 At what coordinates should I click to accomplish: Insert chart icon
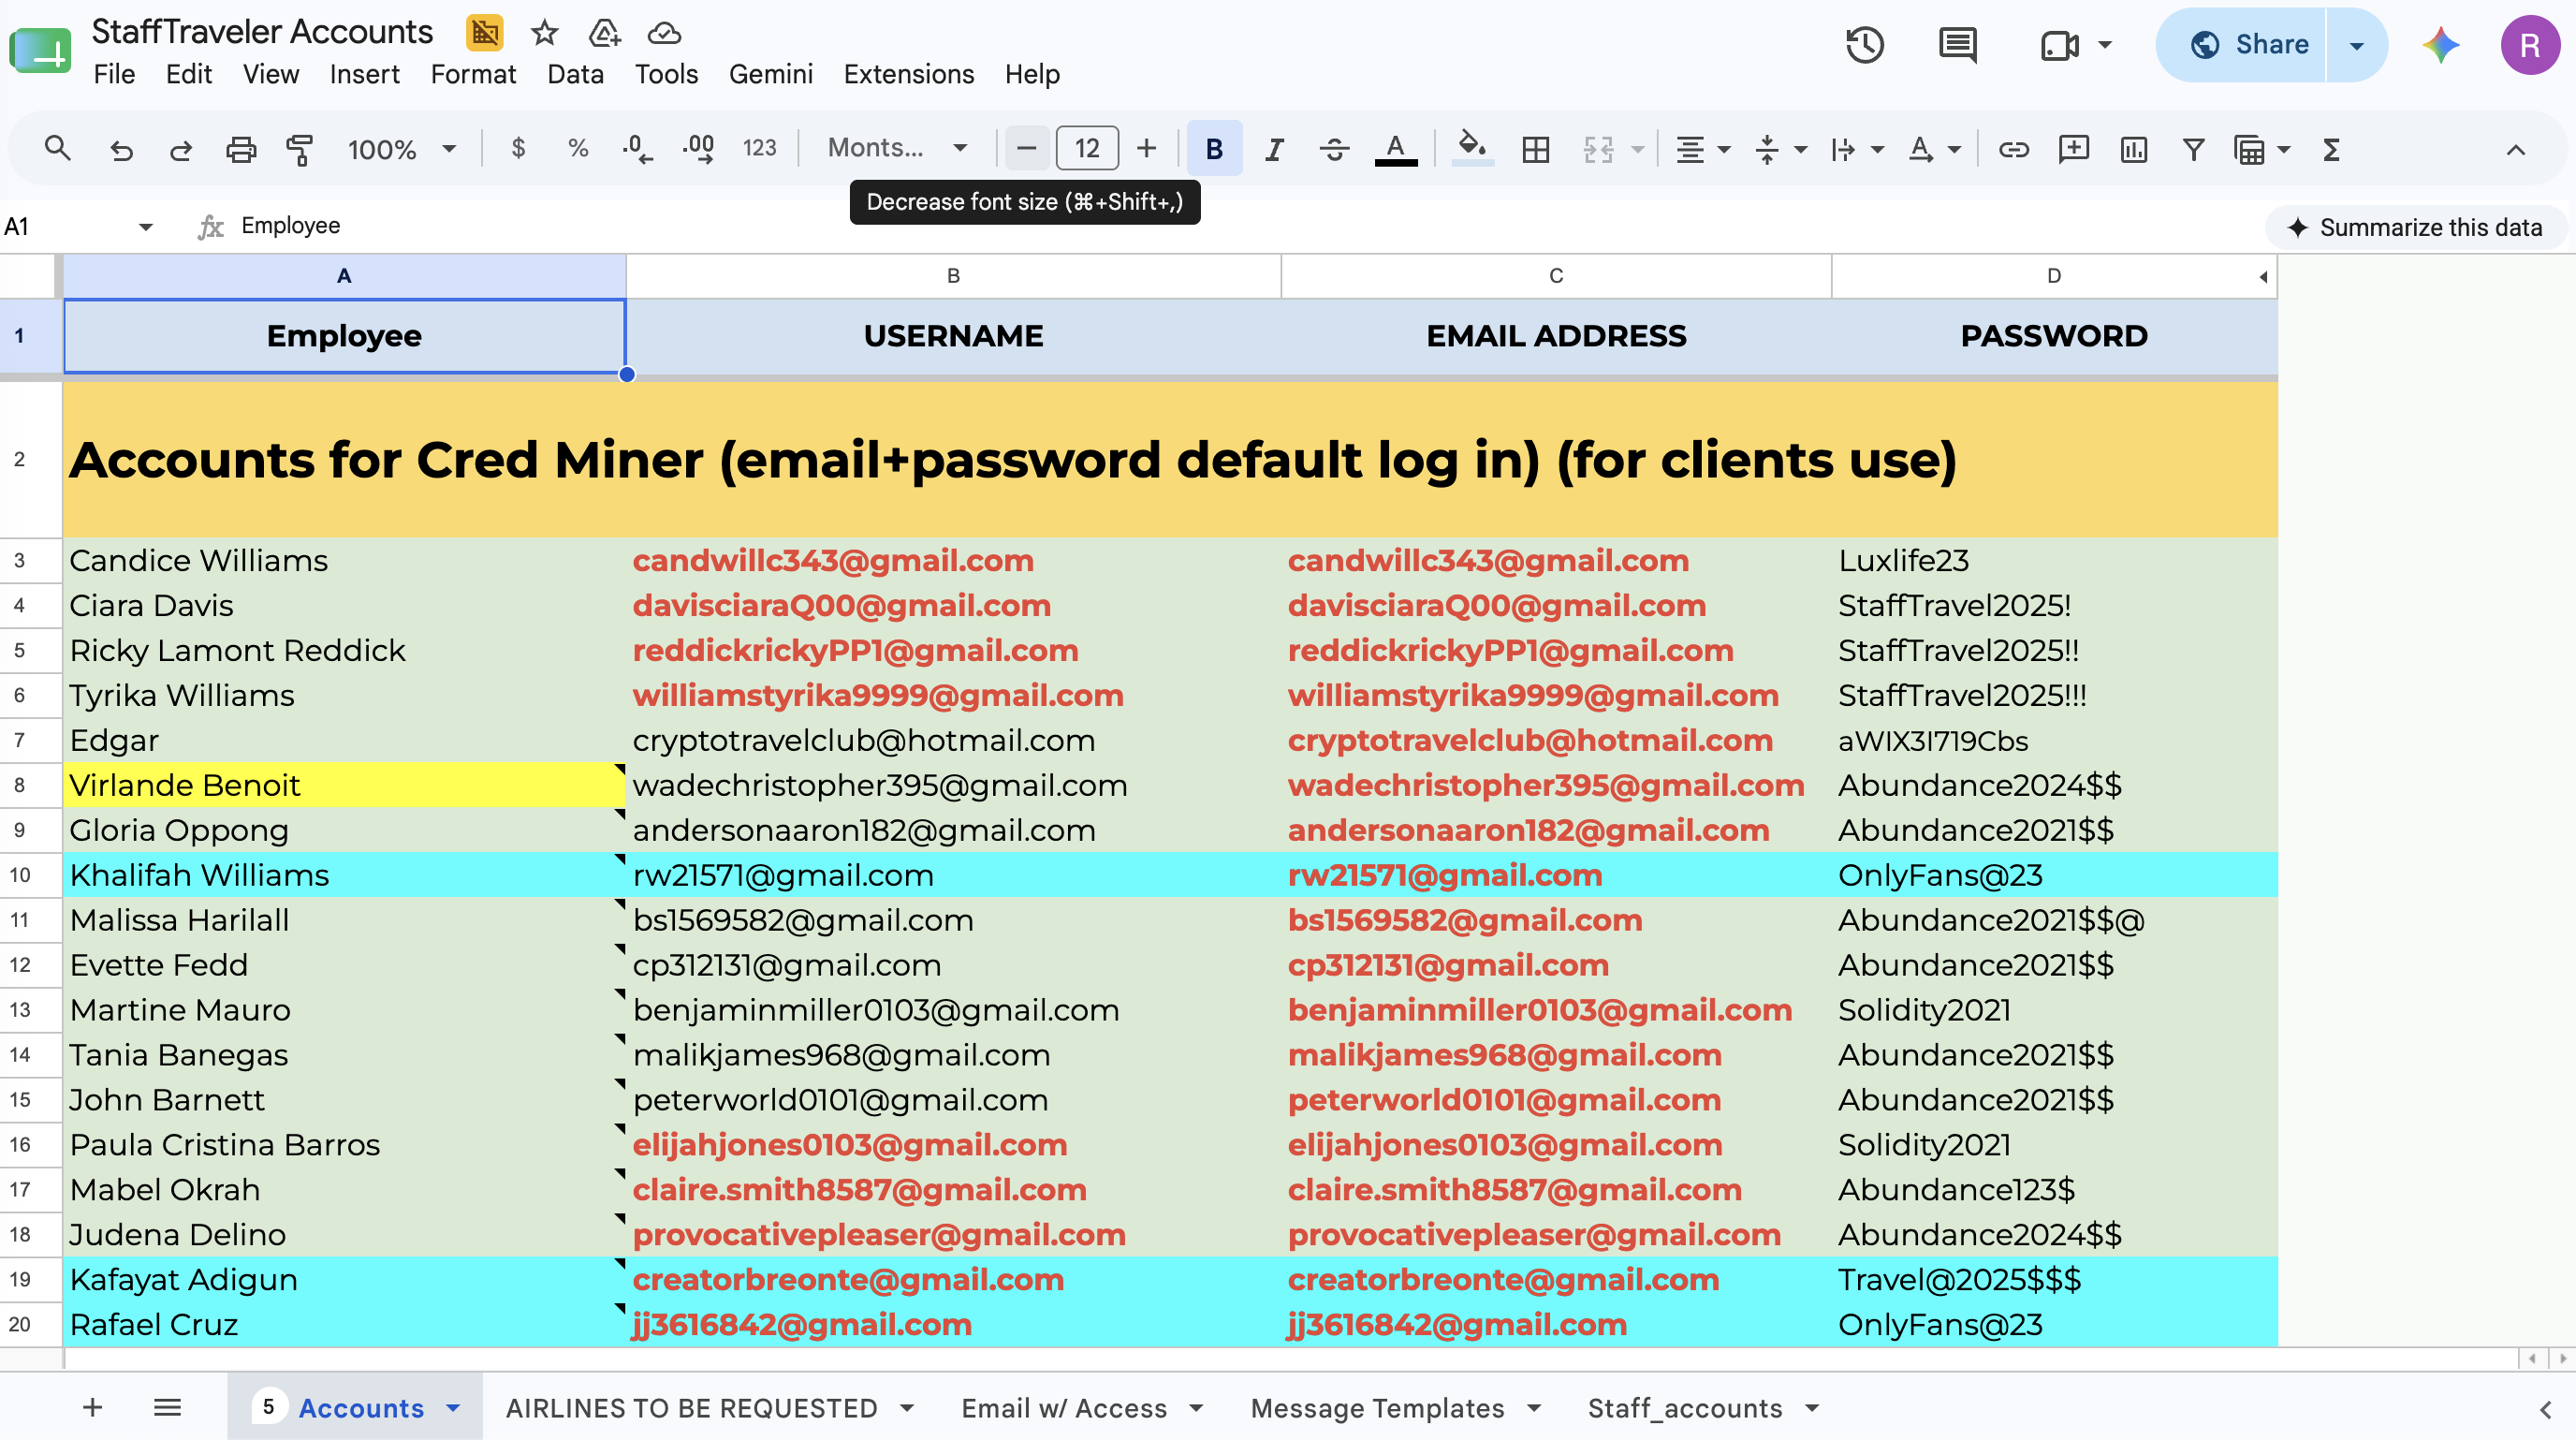(x=2133, y=149)
